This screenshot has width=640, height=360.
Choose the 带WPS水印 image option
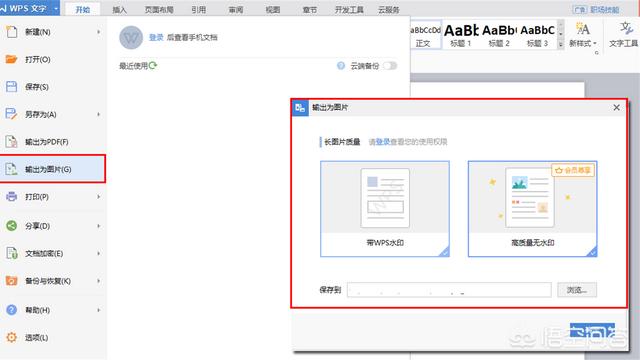385,209
